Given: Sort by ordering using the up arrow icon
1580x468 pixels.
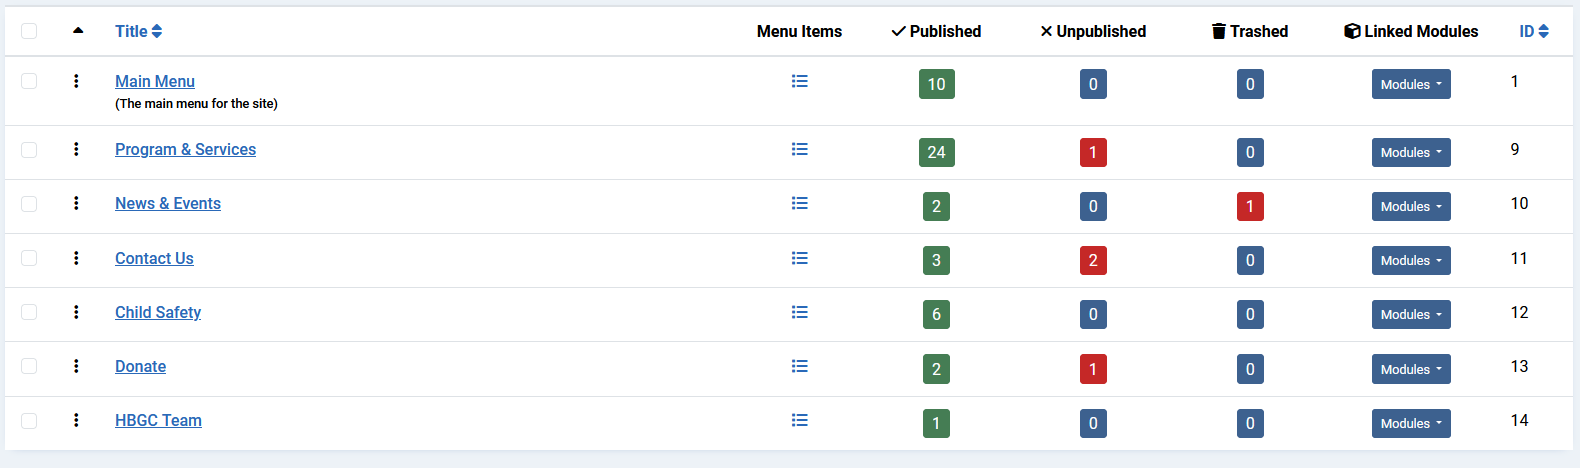Looking at the screenshot, I should tap(78, 31).
